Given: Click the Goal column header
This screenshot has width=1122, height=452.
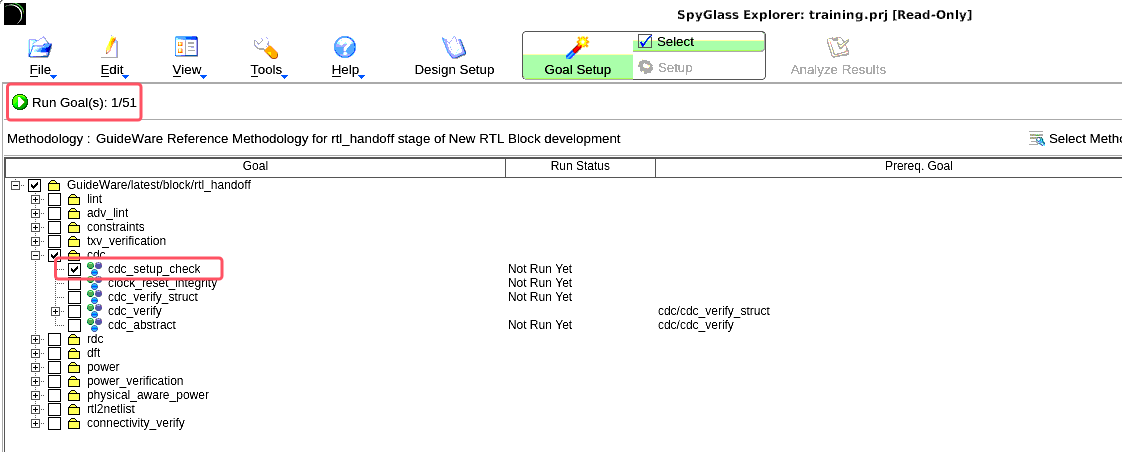Looking at the screenshot, I should tap(255, 167).
